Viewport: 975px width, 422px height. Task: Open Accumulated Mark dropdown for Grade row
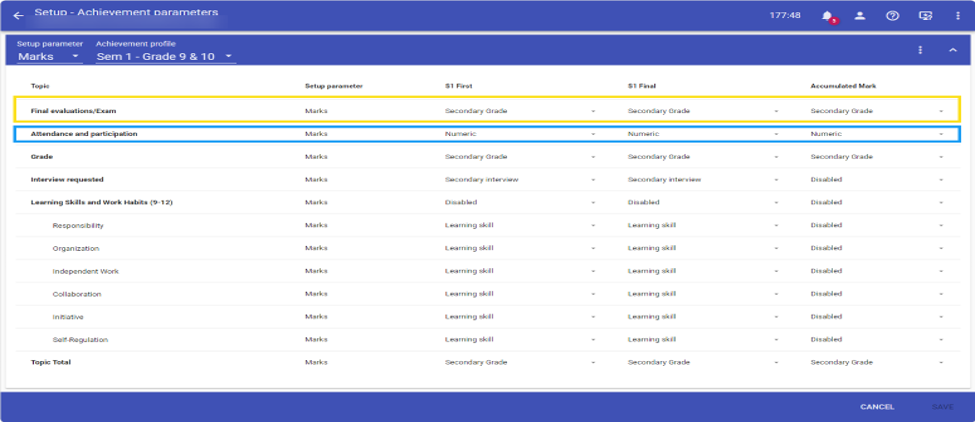point(877,157)
